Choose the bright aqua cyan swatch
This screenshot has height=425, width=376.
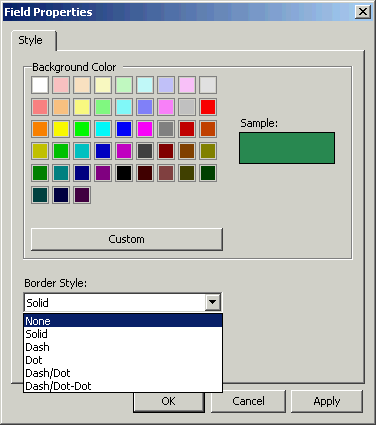[x=103, y=129]
